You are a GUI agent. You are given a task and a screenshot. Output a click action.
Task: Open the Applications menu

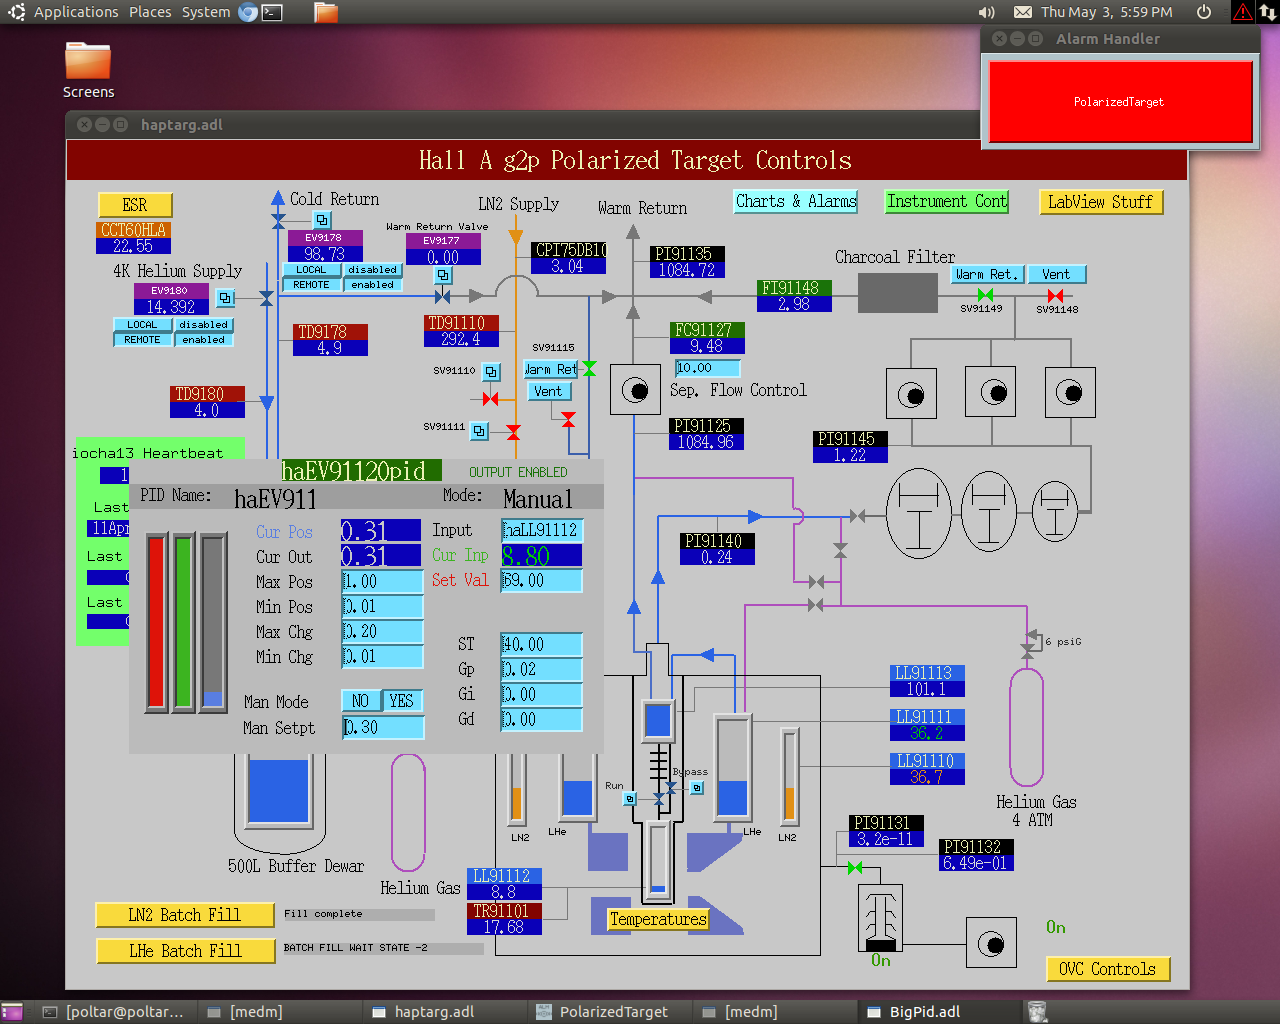[76, 12]
